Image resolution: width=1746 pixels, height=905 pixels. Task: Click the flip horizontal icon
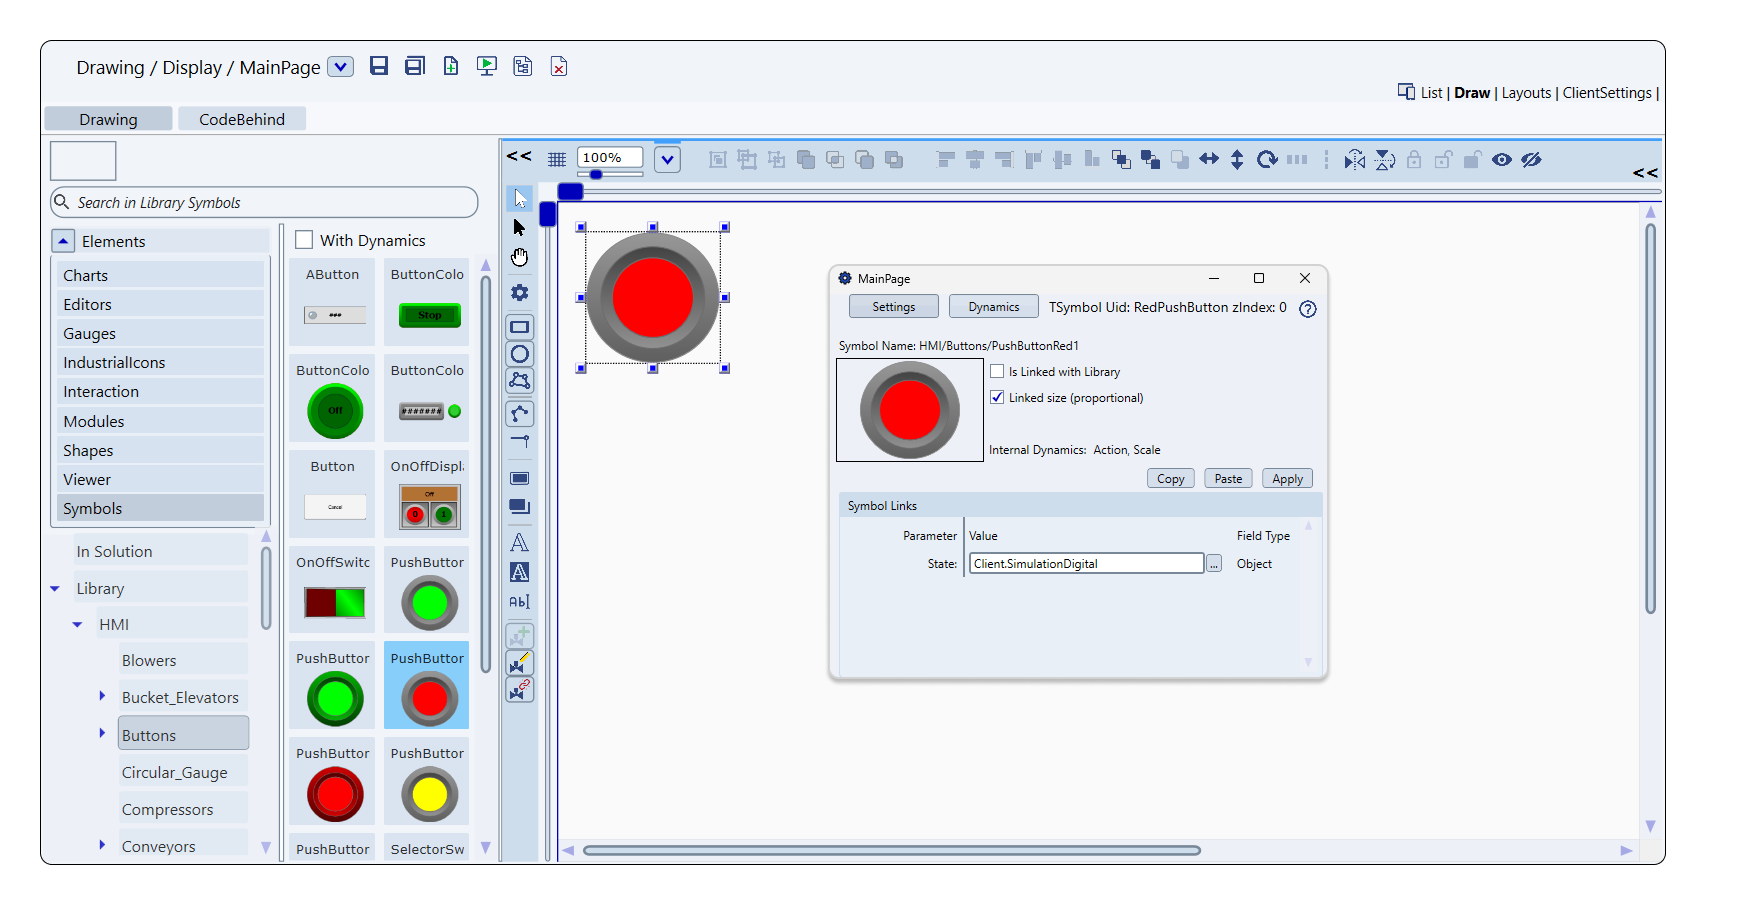click(x=1355, y=160)
